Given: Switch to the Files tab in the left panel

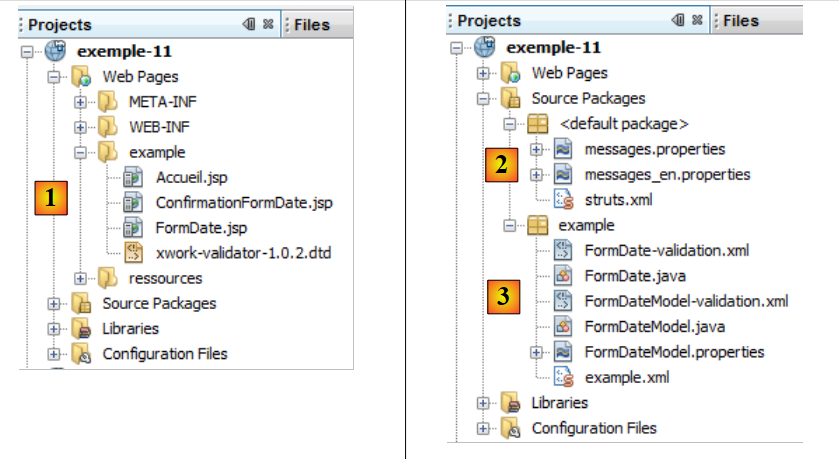Looking at the screenshot, I should pos(311,25).
